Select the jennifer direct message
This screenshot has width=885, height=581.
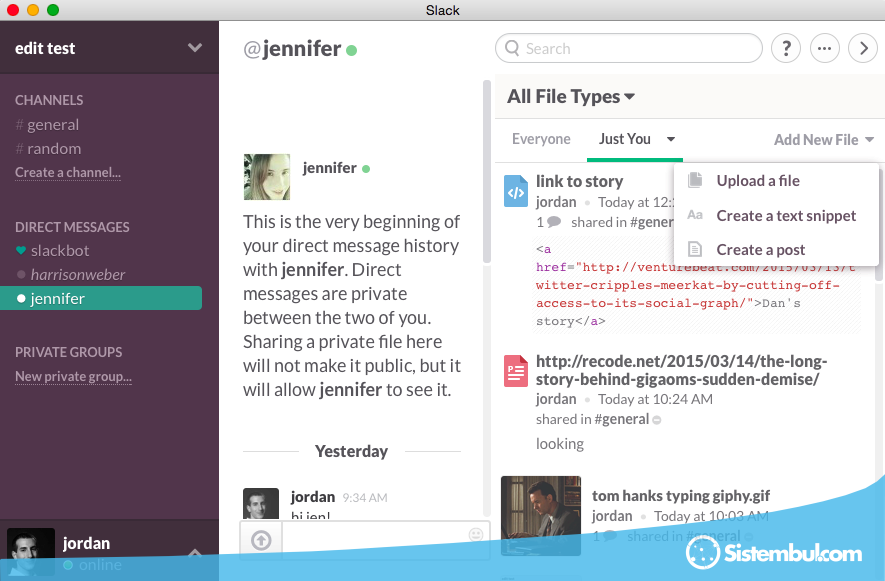pyautogui.click(x=101, y=298)
